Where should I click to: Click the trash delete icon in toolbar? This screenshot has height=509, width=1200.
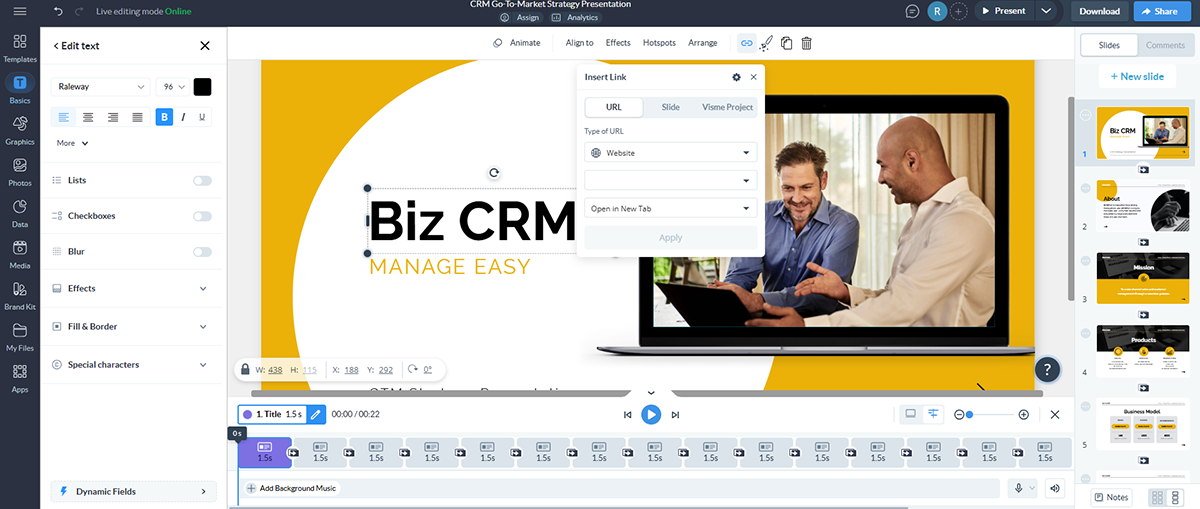pos(806,43)
